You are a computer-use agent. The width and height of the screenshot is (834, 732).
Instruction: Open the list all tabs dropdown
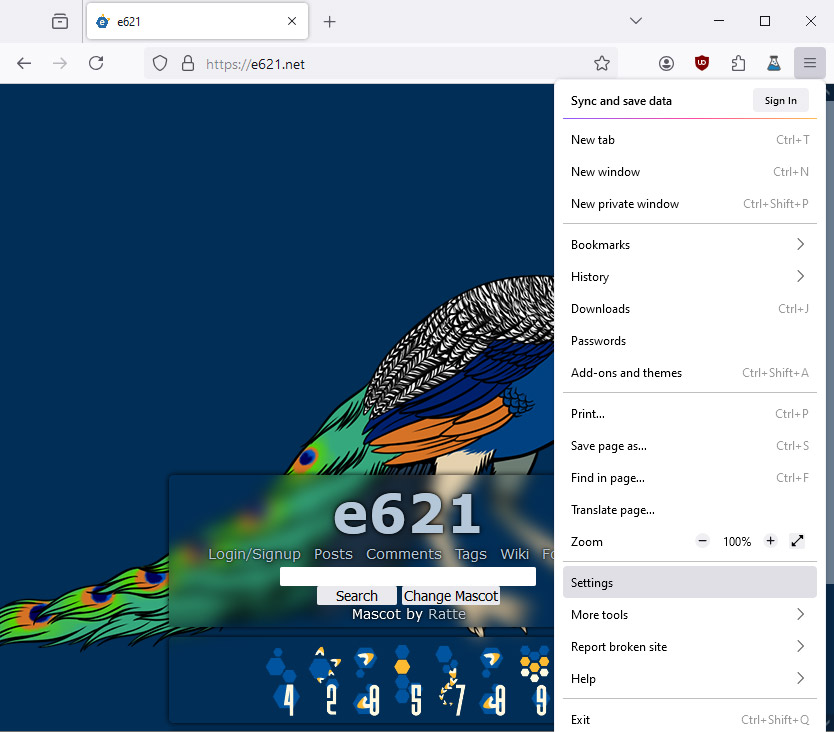coord(635,21)
